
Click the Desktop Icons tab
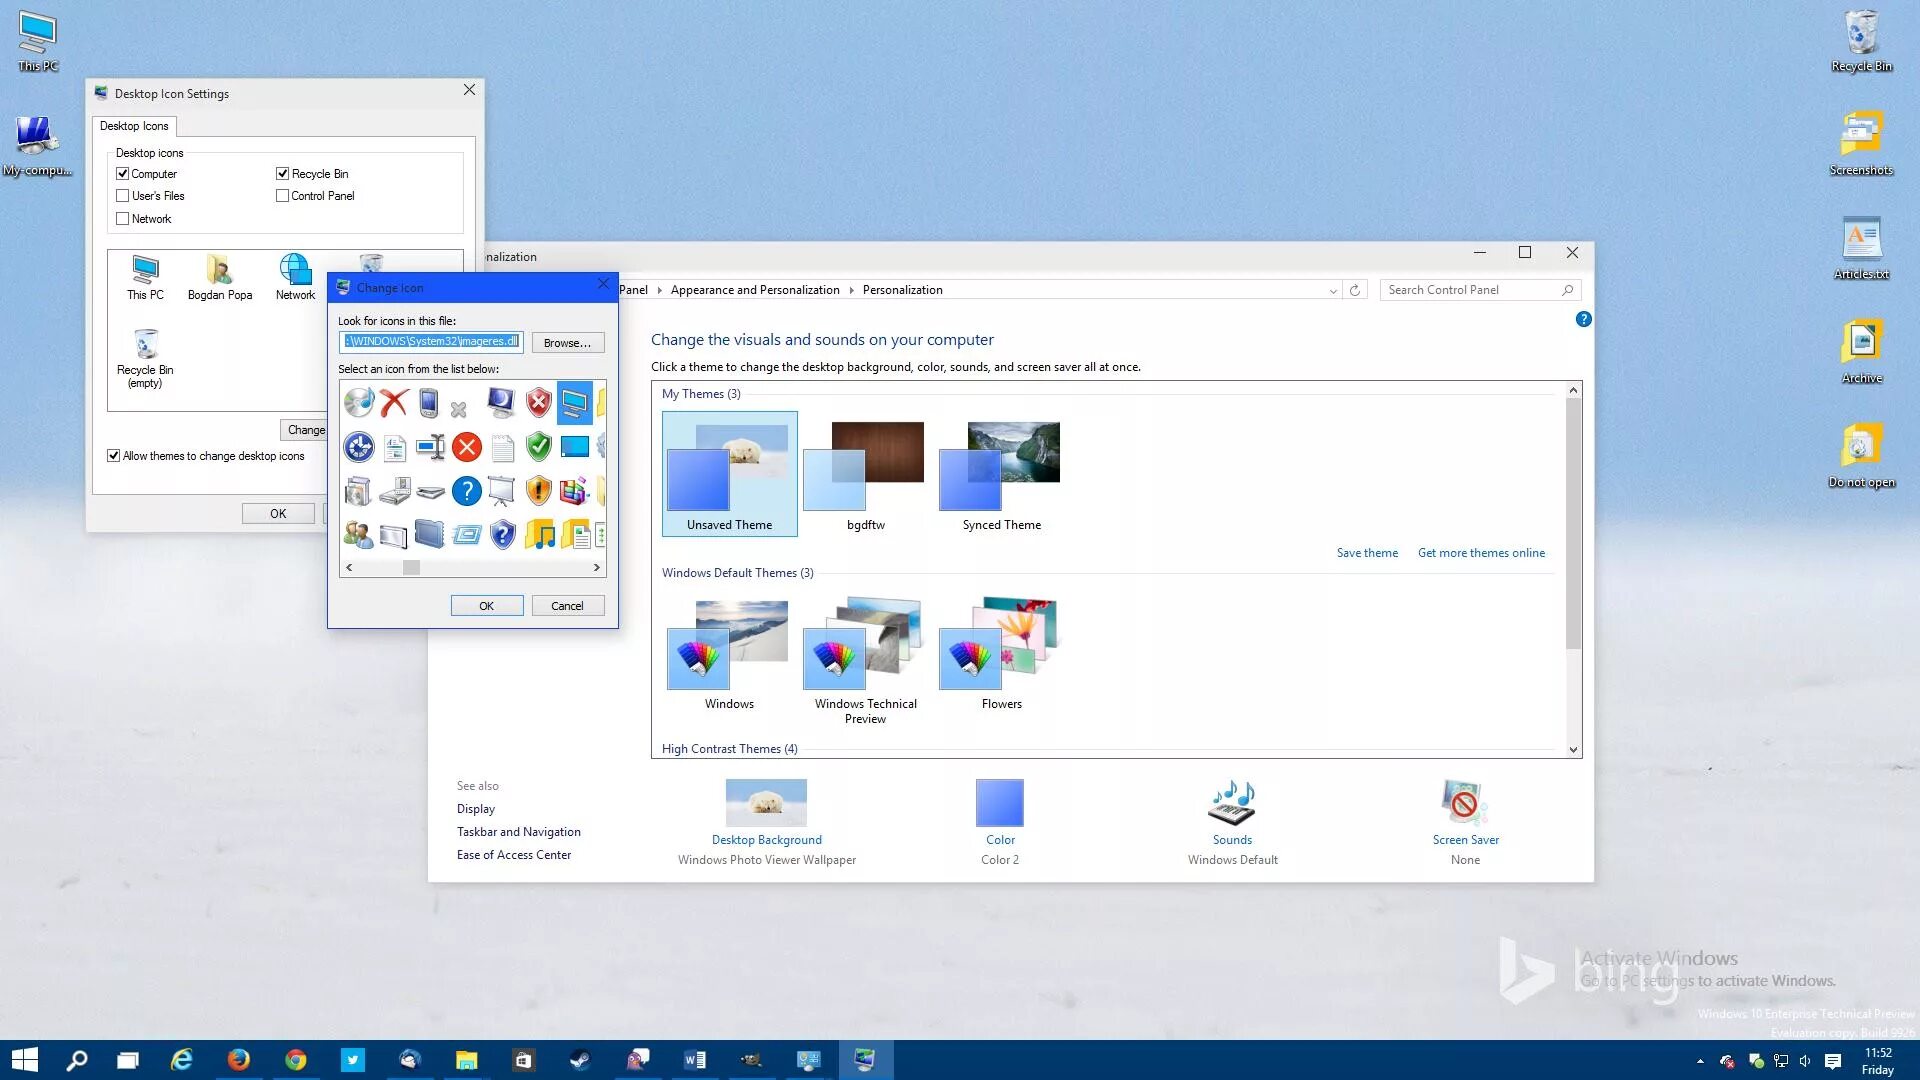click(134, 126)
